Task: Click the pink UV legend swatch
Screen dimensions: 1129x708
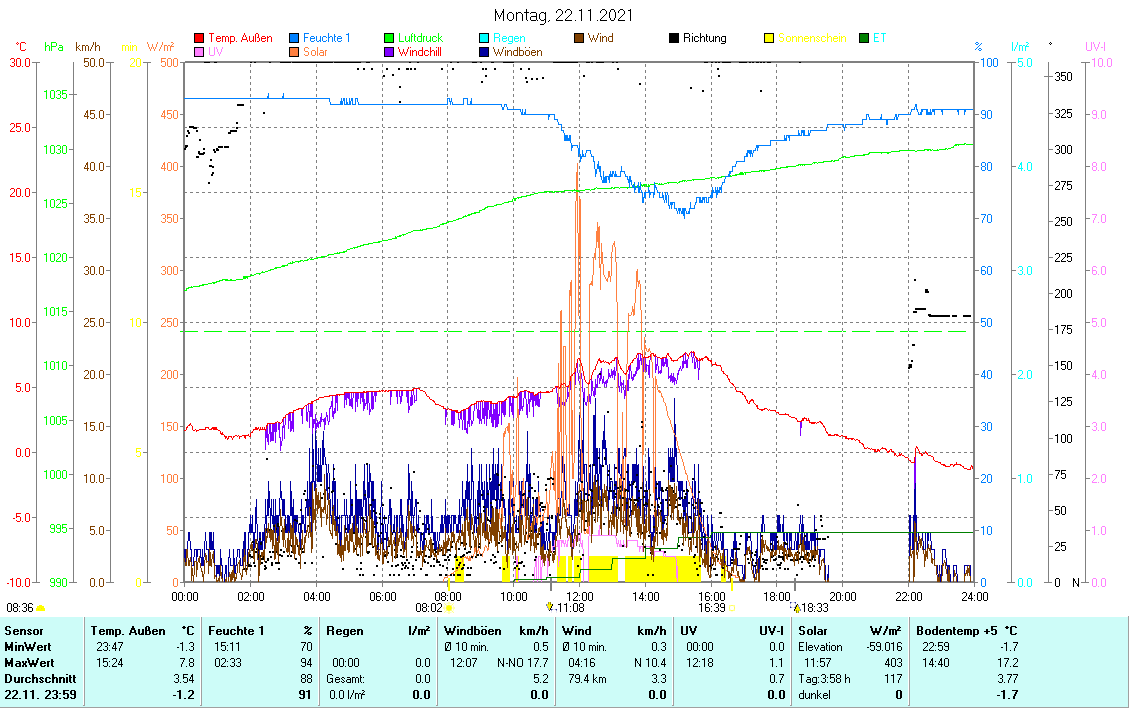Action: coord(199,52)
